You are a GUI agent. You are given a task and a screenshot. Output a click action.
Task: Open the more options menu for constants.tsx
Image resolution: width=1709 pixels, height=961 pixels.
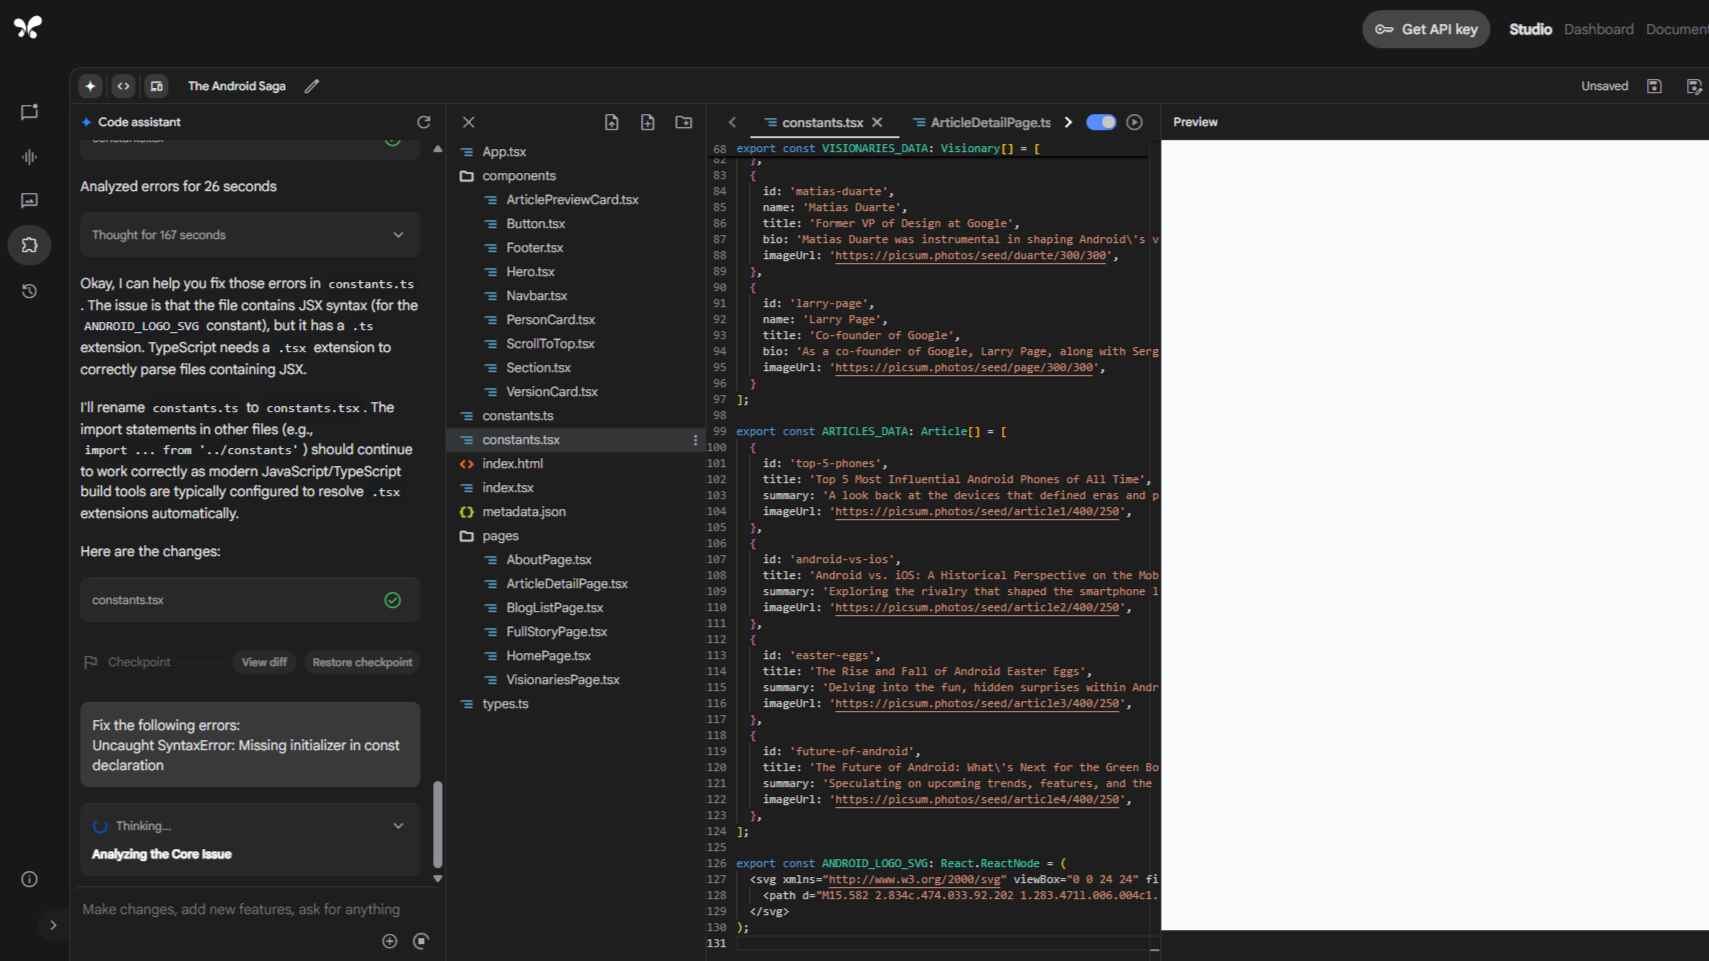[695, 440]
